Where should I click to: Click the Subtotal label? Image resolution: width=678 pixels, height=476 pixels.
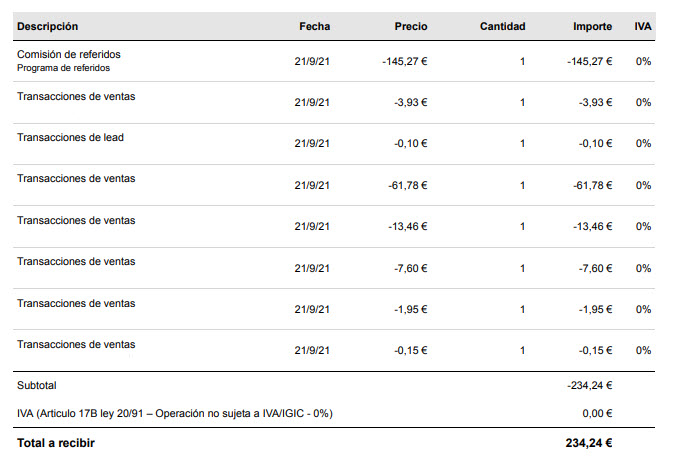click(x=38, y=385)
